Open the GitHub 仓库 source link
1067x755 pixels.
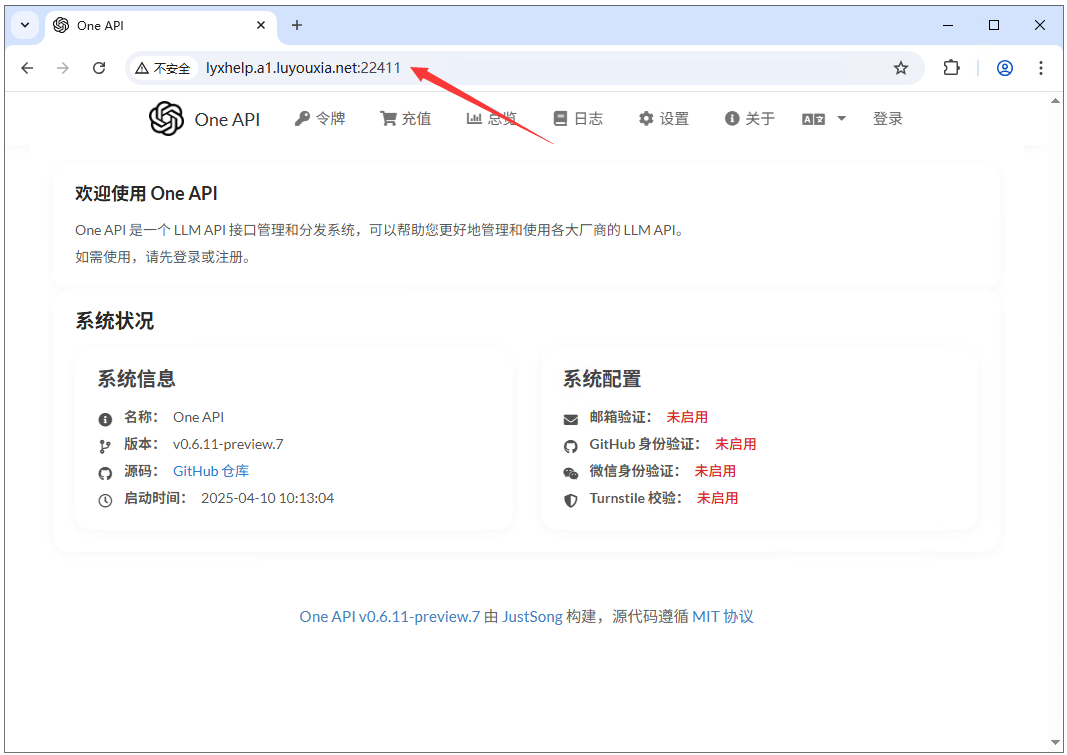point(211,471)
